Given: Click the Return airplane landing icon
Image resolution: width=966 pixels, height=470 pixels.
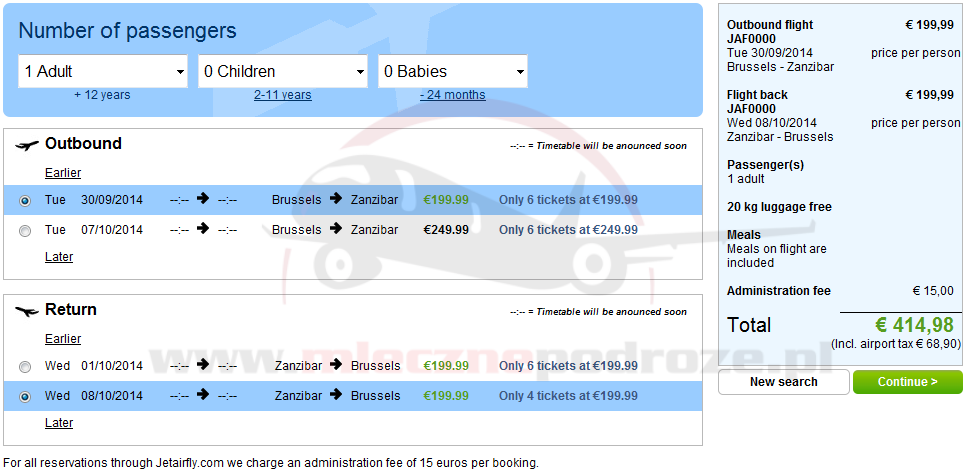Looking at the screenshot, I should [x=27, y=311].
